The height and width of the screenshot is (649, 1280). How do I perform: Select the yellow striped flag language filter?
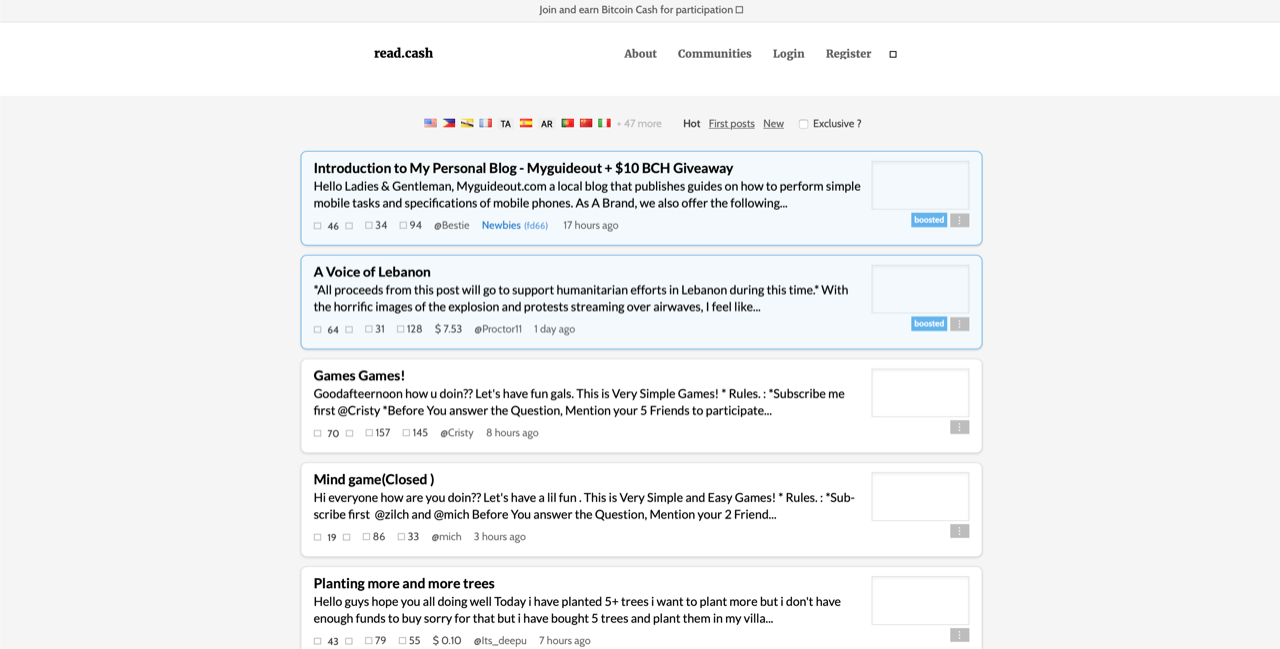[467, 123]
